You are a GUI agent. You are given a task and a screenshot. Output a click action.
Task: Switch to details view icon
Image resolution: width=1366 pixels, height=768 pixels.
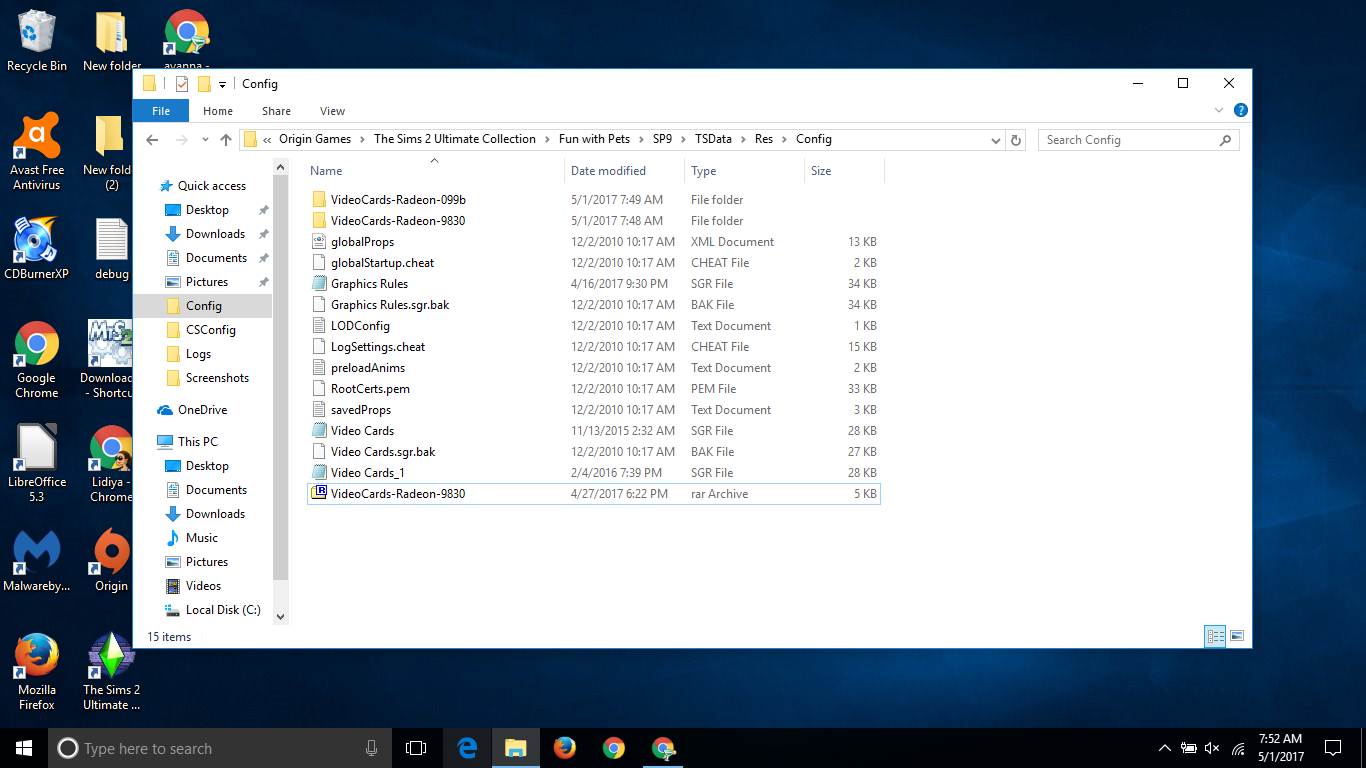[x=1216, y=636]
